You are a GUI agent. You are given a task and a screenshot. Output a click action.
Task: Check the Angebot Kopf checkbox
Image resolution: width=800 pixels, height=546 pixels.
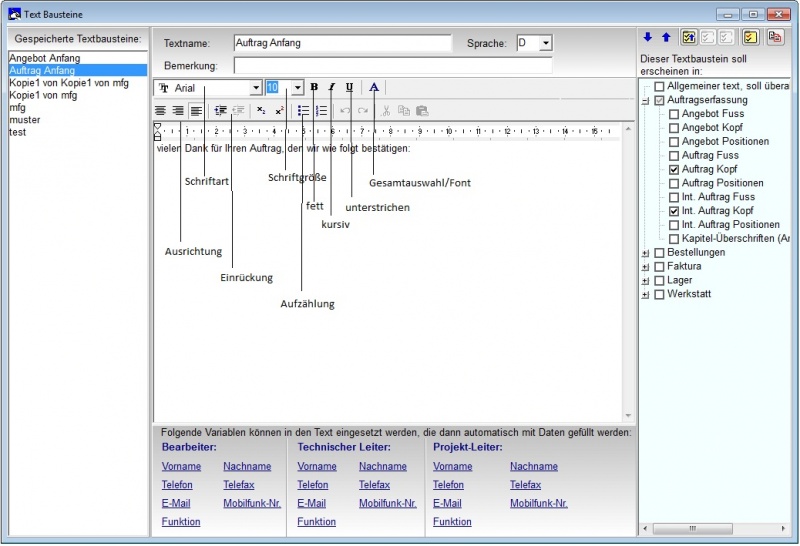[x=673, y=128]
